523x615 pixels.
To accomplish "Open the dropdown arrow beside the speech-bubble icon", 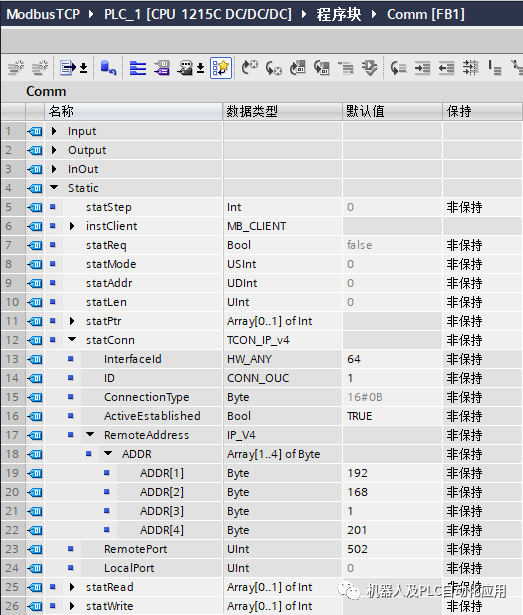I will click(x=200, y=68).
